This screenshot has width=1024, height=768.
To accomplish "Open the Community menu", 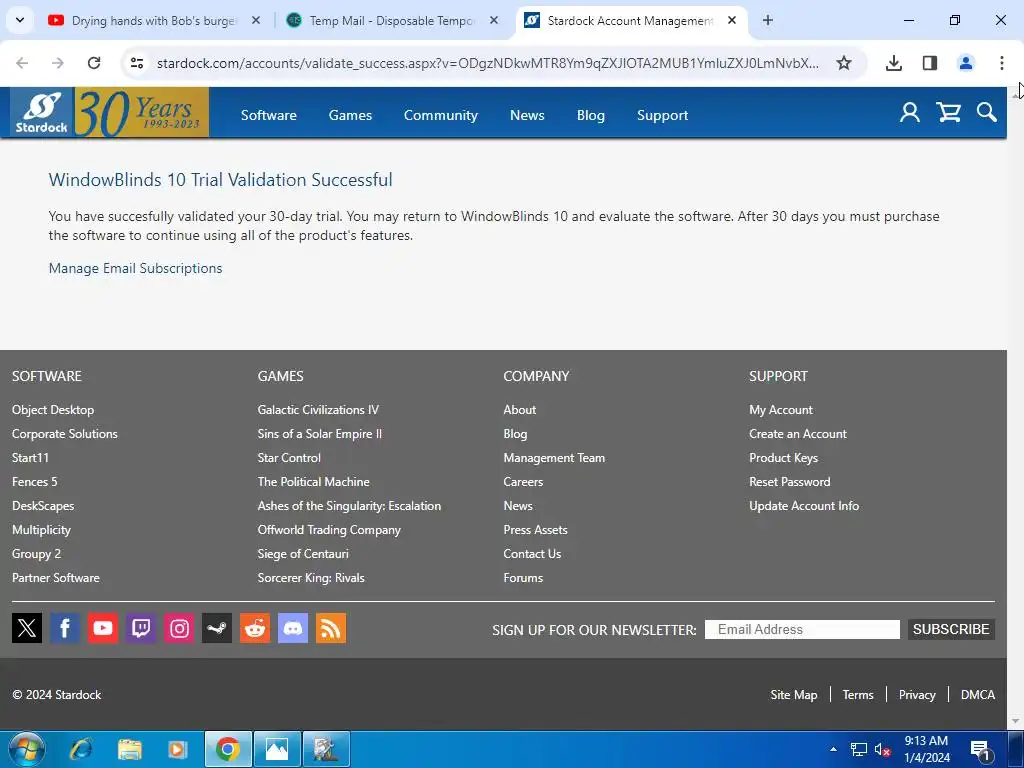I will point(441,115).
